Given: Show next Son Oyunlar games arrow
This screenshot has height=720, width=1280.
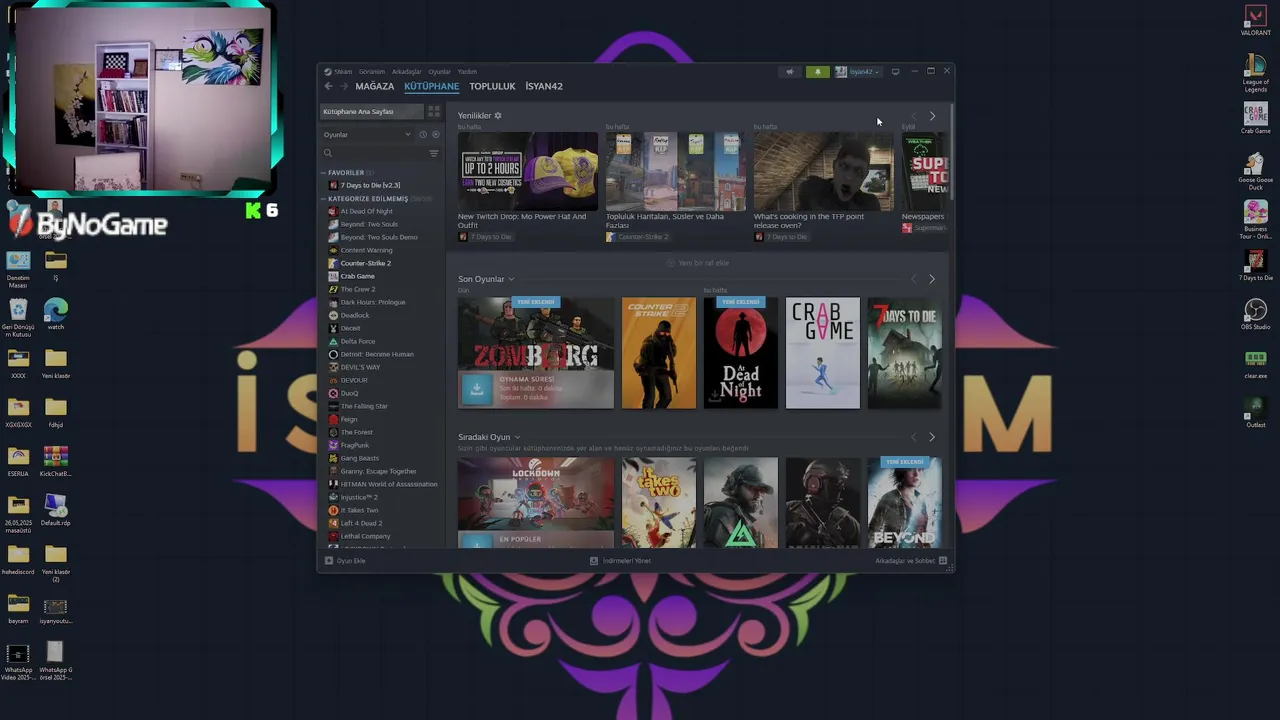Looking at the screenshot, I should [x=932, y=279].
